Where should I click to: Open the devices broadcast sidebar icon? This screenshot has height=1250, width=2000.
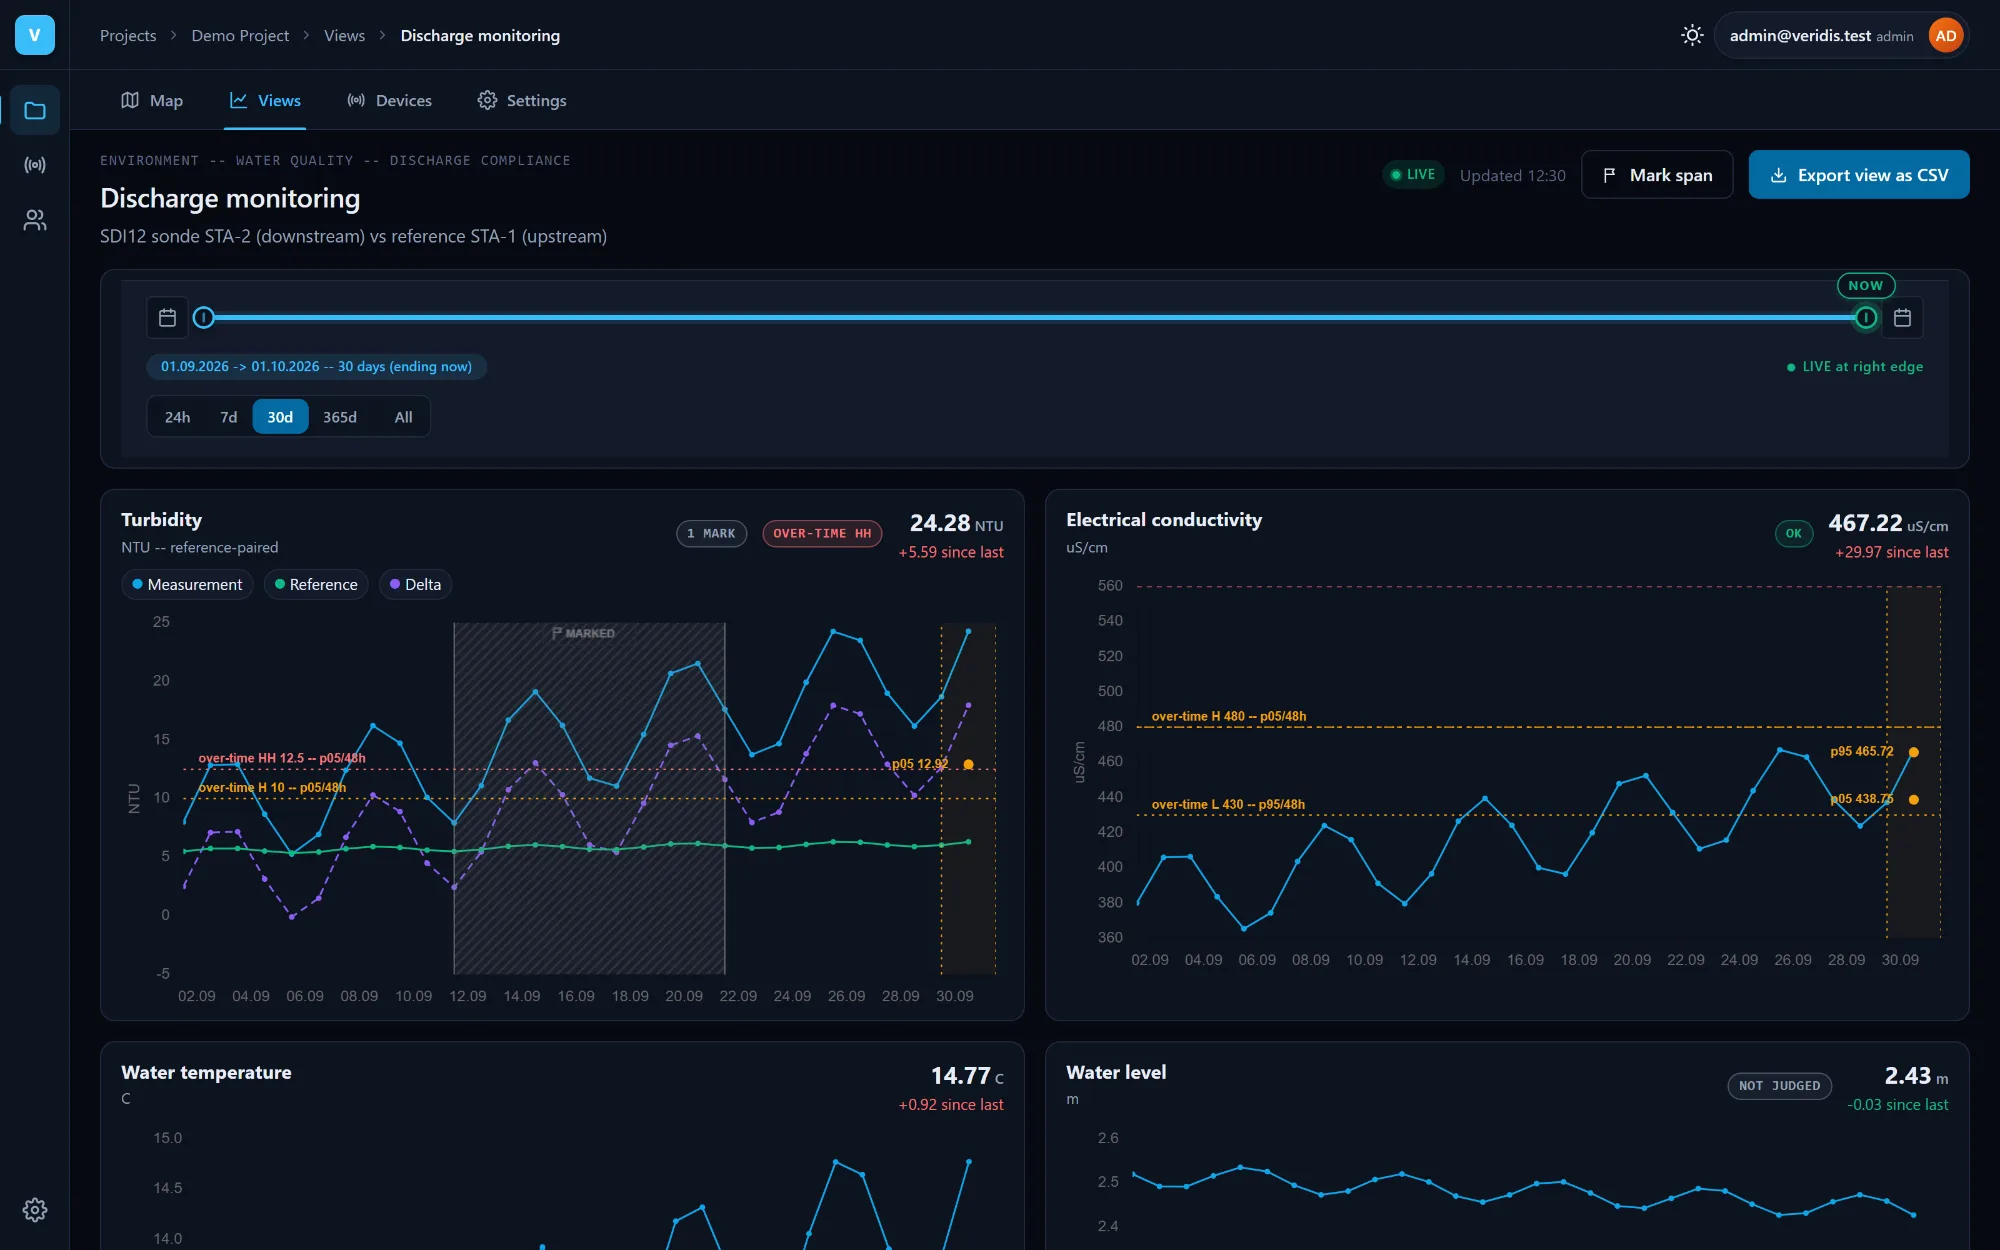pyautogui.click(x=35, y=165)
